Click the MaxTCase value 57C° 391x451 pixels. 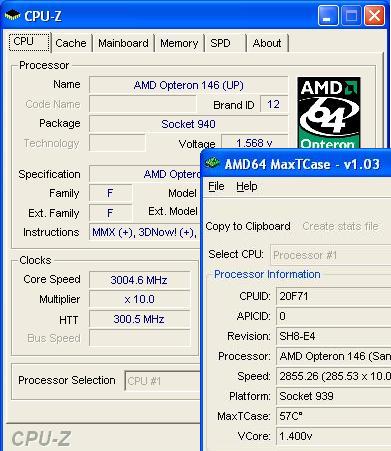(x=333, y=416)
